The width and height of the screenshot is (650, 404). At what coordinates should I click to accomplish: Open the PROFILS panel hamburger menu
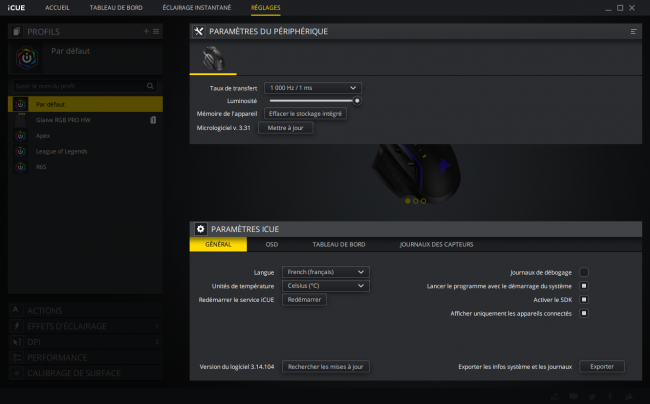pyautogui.click(x=156, y=31)
